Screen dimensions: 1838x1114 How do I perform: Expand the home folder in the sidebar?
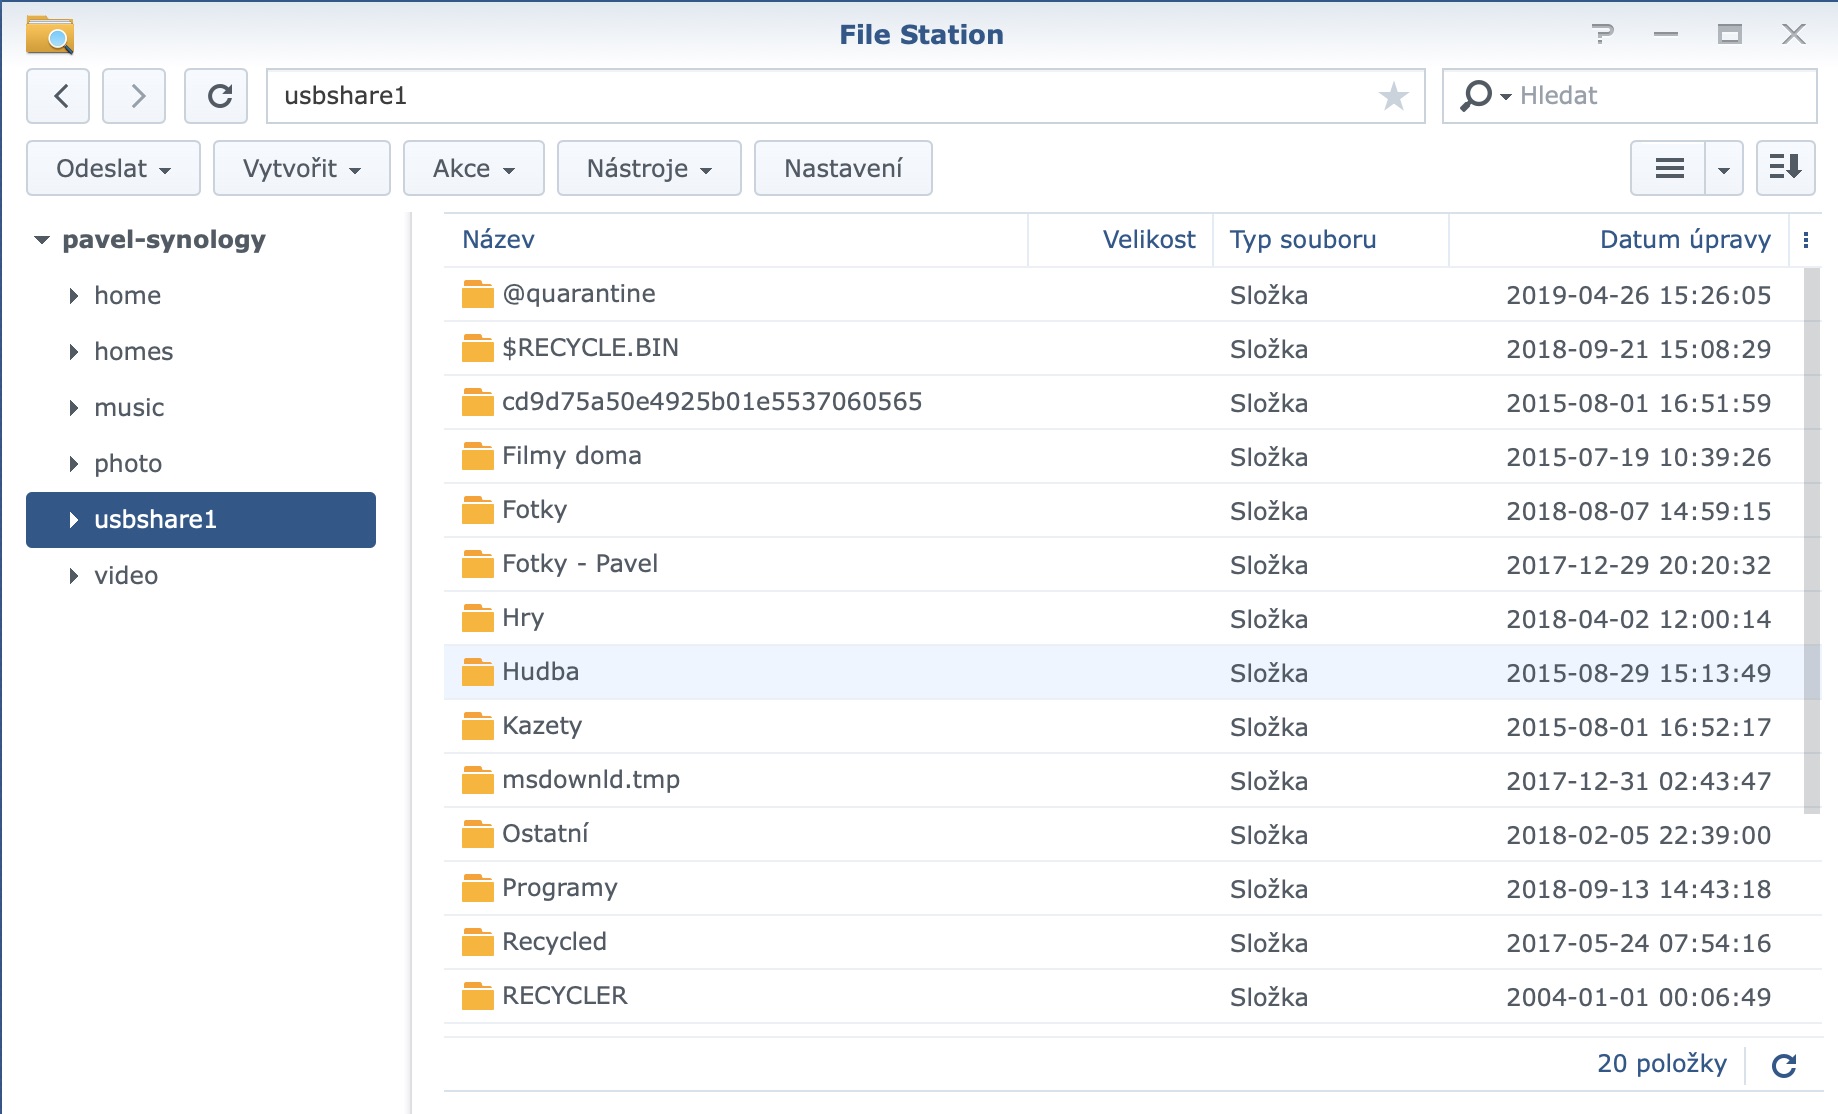tap(72, 295)
